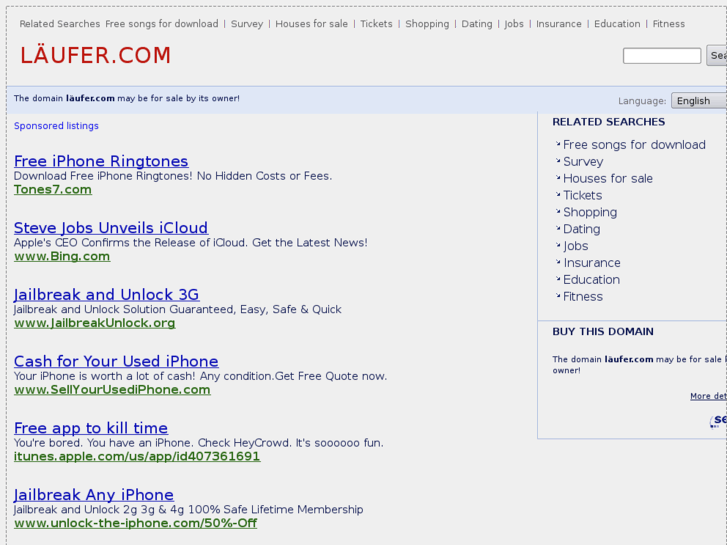Viewport: 727px width, 545px height.
Task: Open the Free iPhone Ringtones ad link
Action: 101,161
